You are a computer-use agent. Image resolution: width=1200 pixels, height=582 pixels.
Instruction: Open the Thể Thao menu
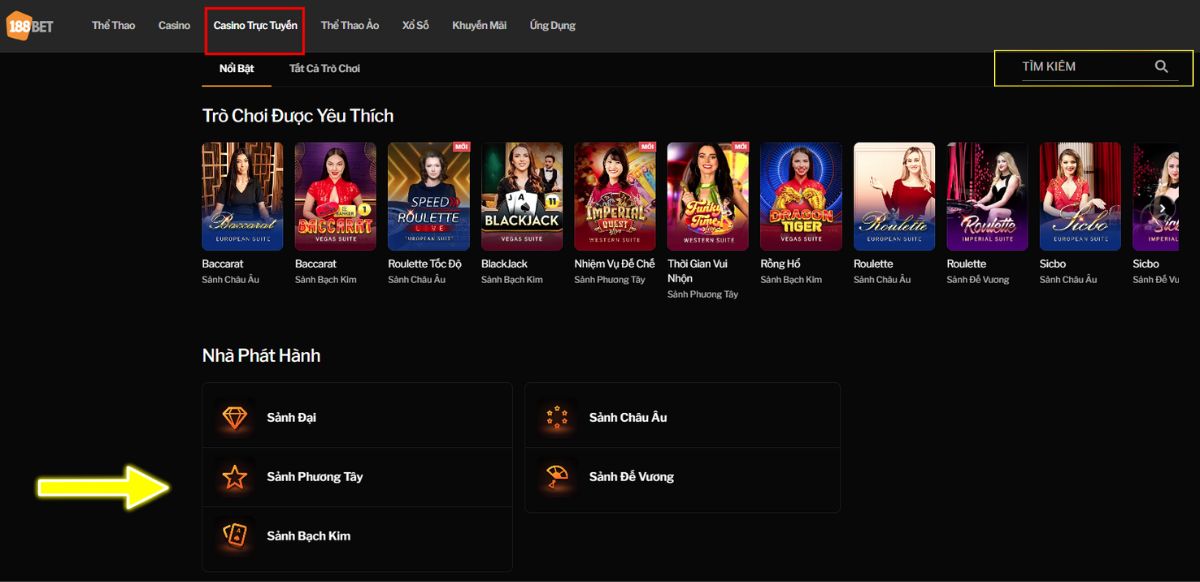pyautogui.click(x=113, y=25)
